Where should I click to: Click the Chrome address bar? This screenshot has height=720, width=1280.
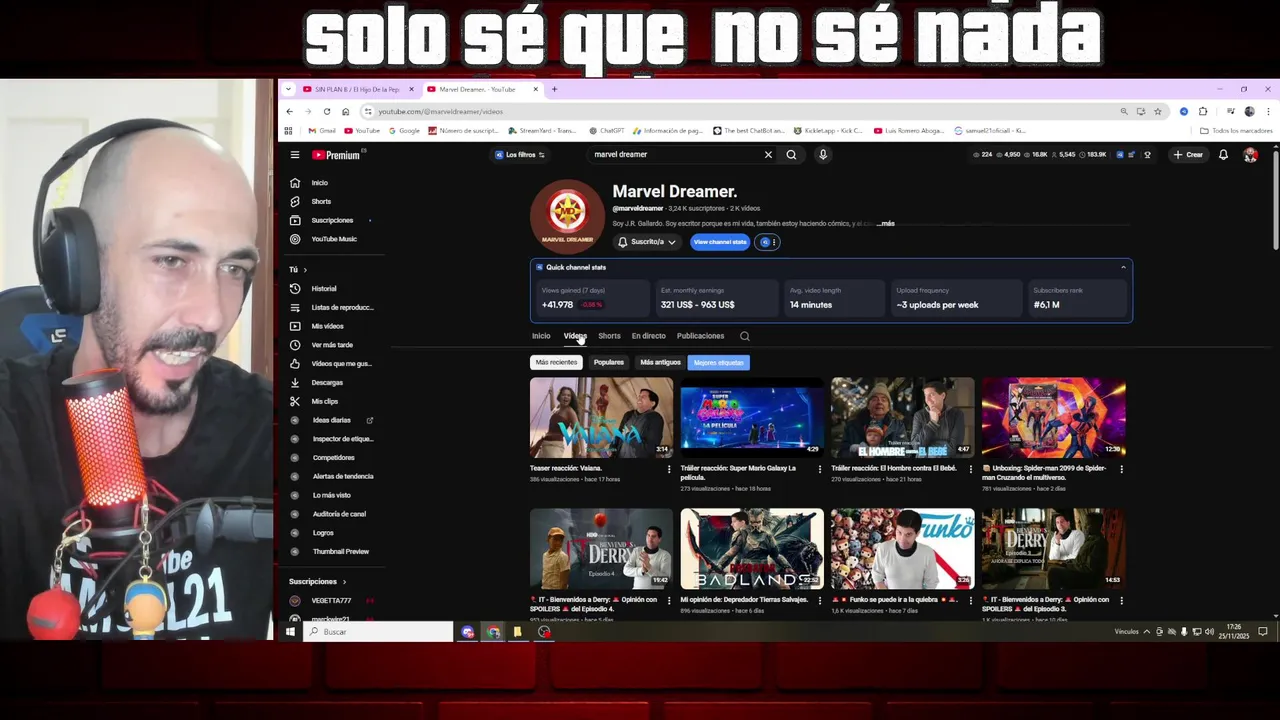(x=740, y=111)
